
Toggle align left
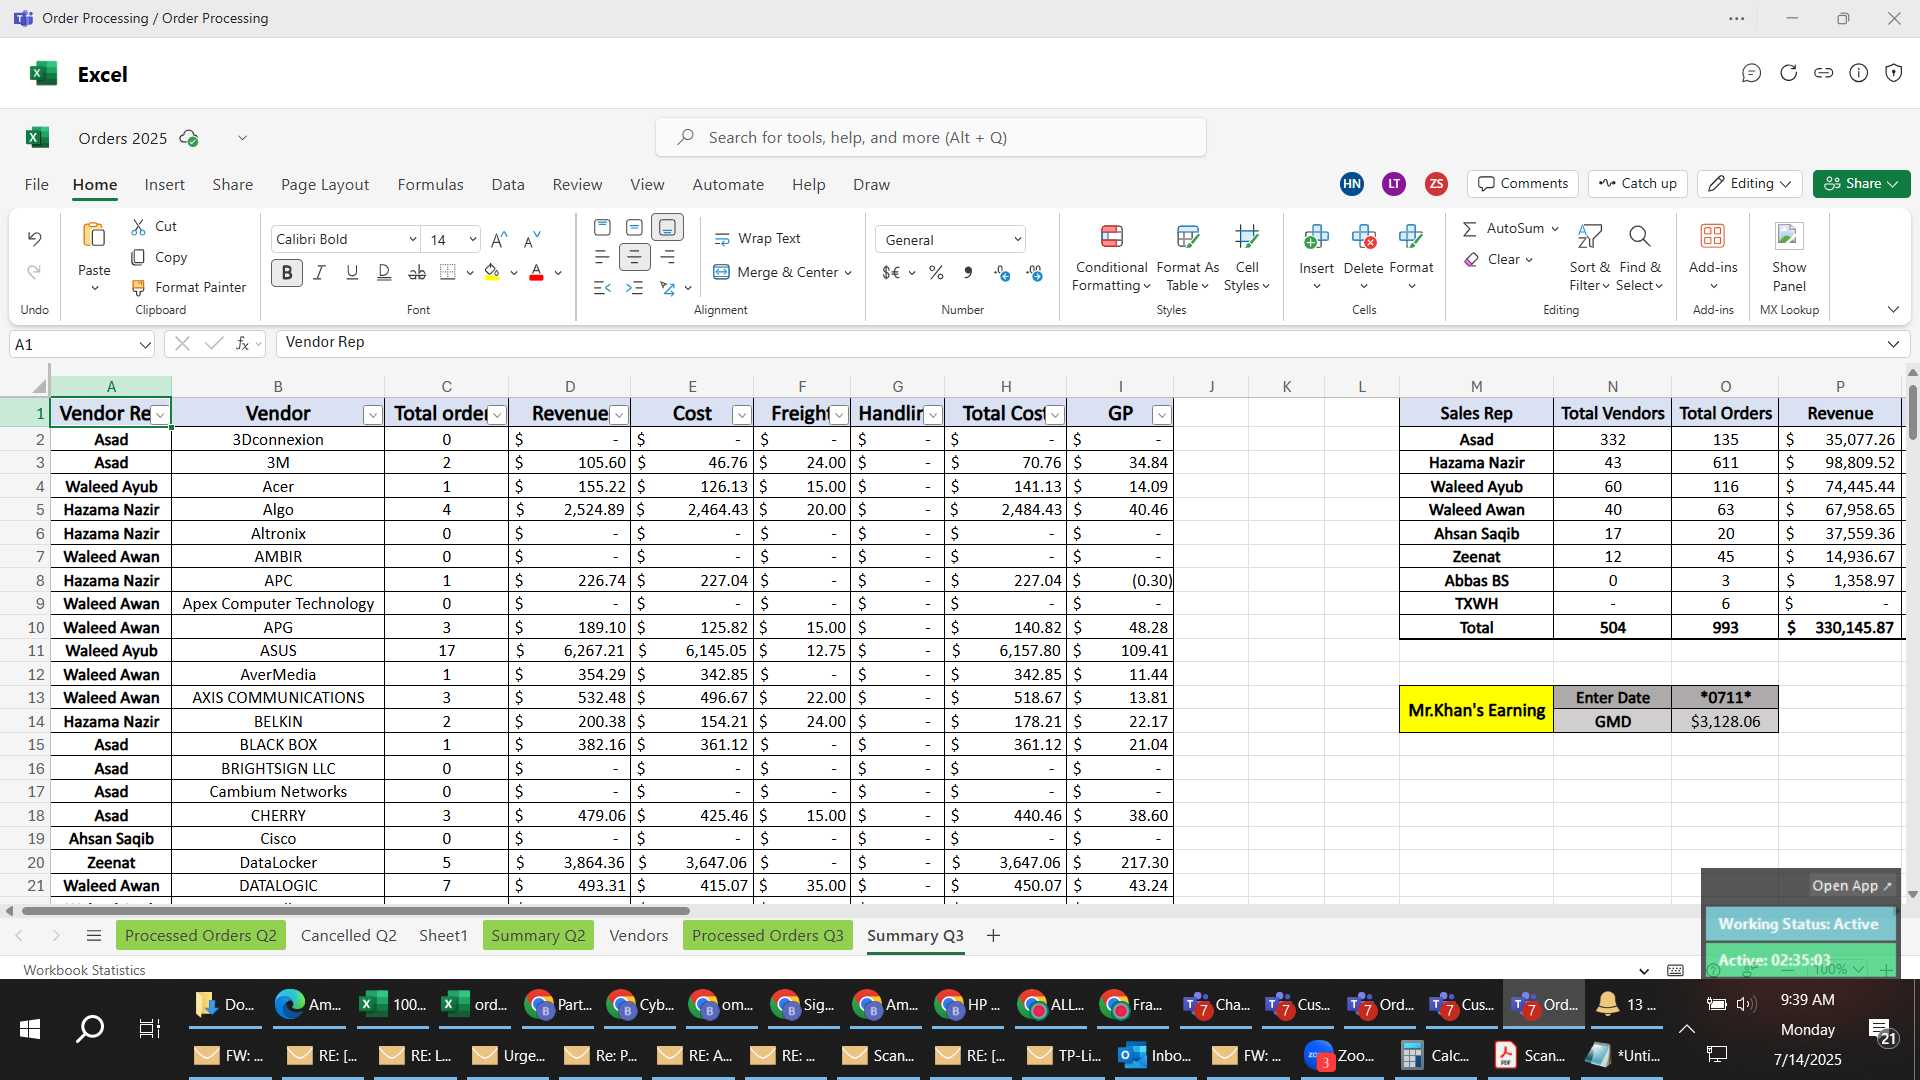point(602,257)
